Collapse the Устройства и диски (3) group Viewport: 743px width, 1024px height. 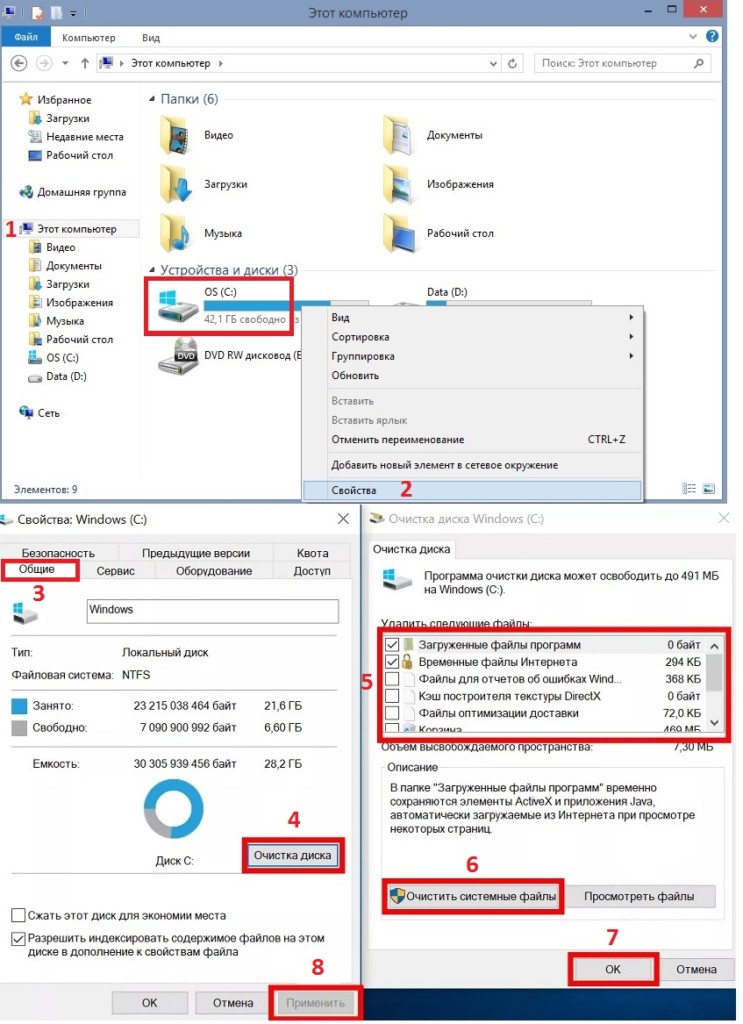[x=152, y=270]
